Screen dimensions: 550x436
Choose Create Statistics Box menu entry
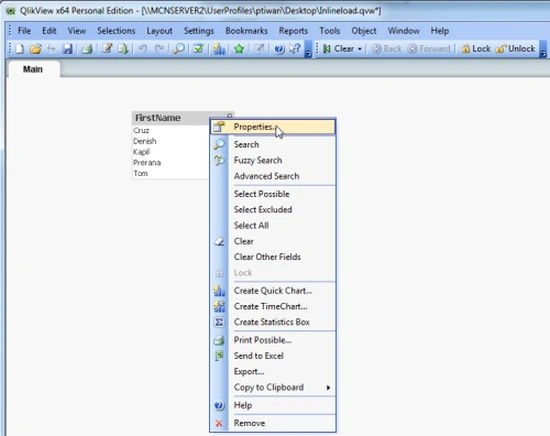[x=273, y=322]
